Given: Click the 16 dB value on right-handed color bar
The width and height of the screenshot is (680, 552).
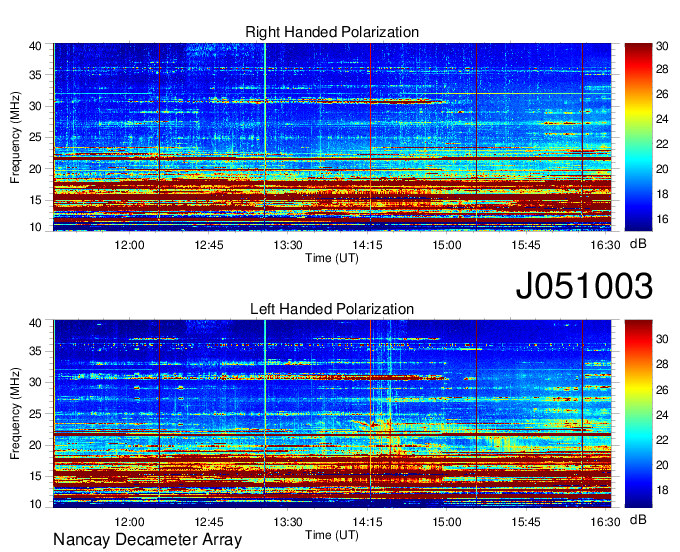Looking at the screenshot, I should pos(662,219).
